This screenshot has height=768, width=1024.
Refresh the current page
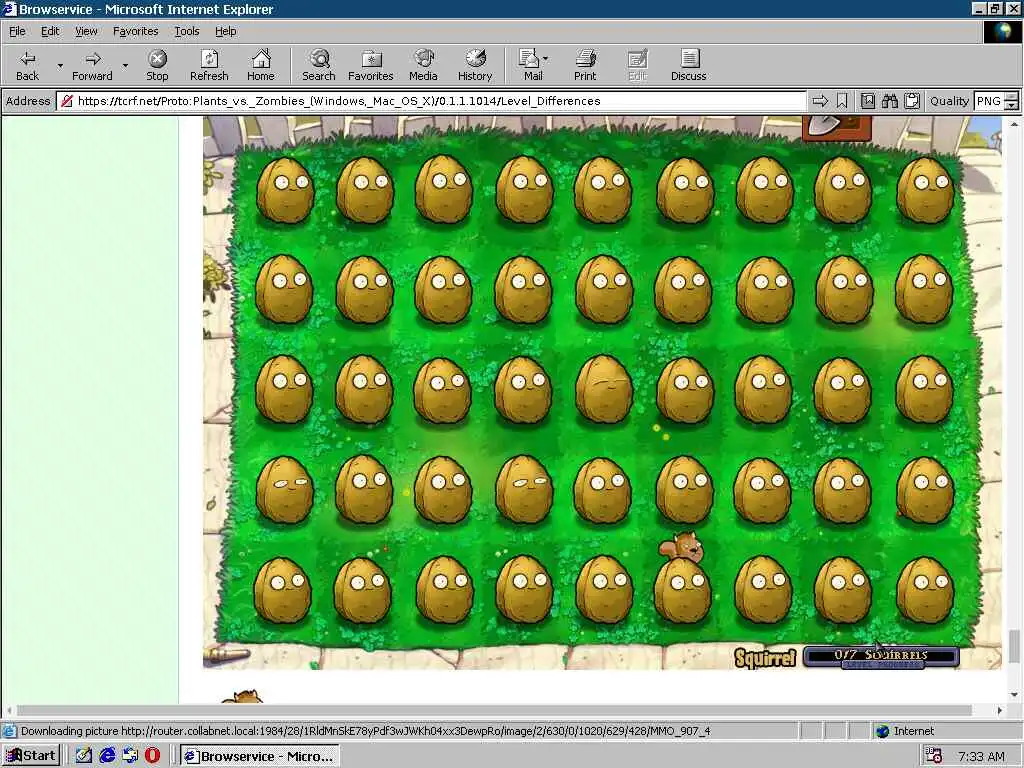tap(209, 65)
